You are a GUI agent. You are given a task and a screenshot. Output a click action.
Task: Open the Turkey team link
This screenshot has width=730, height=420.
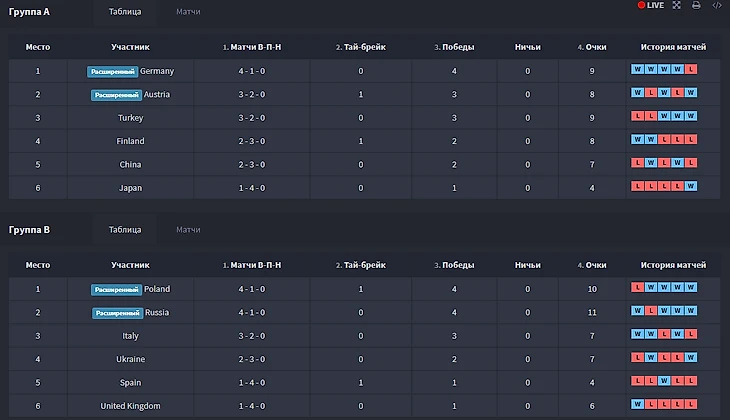[131, 118]
